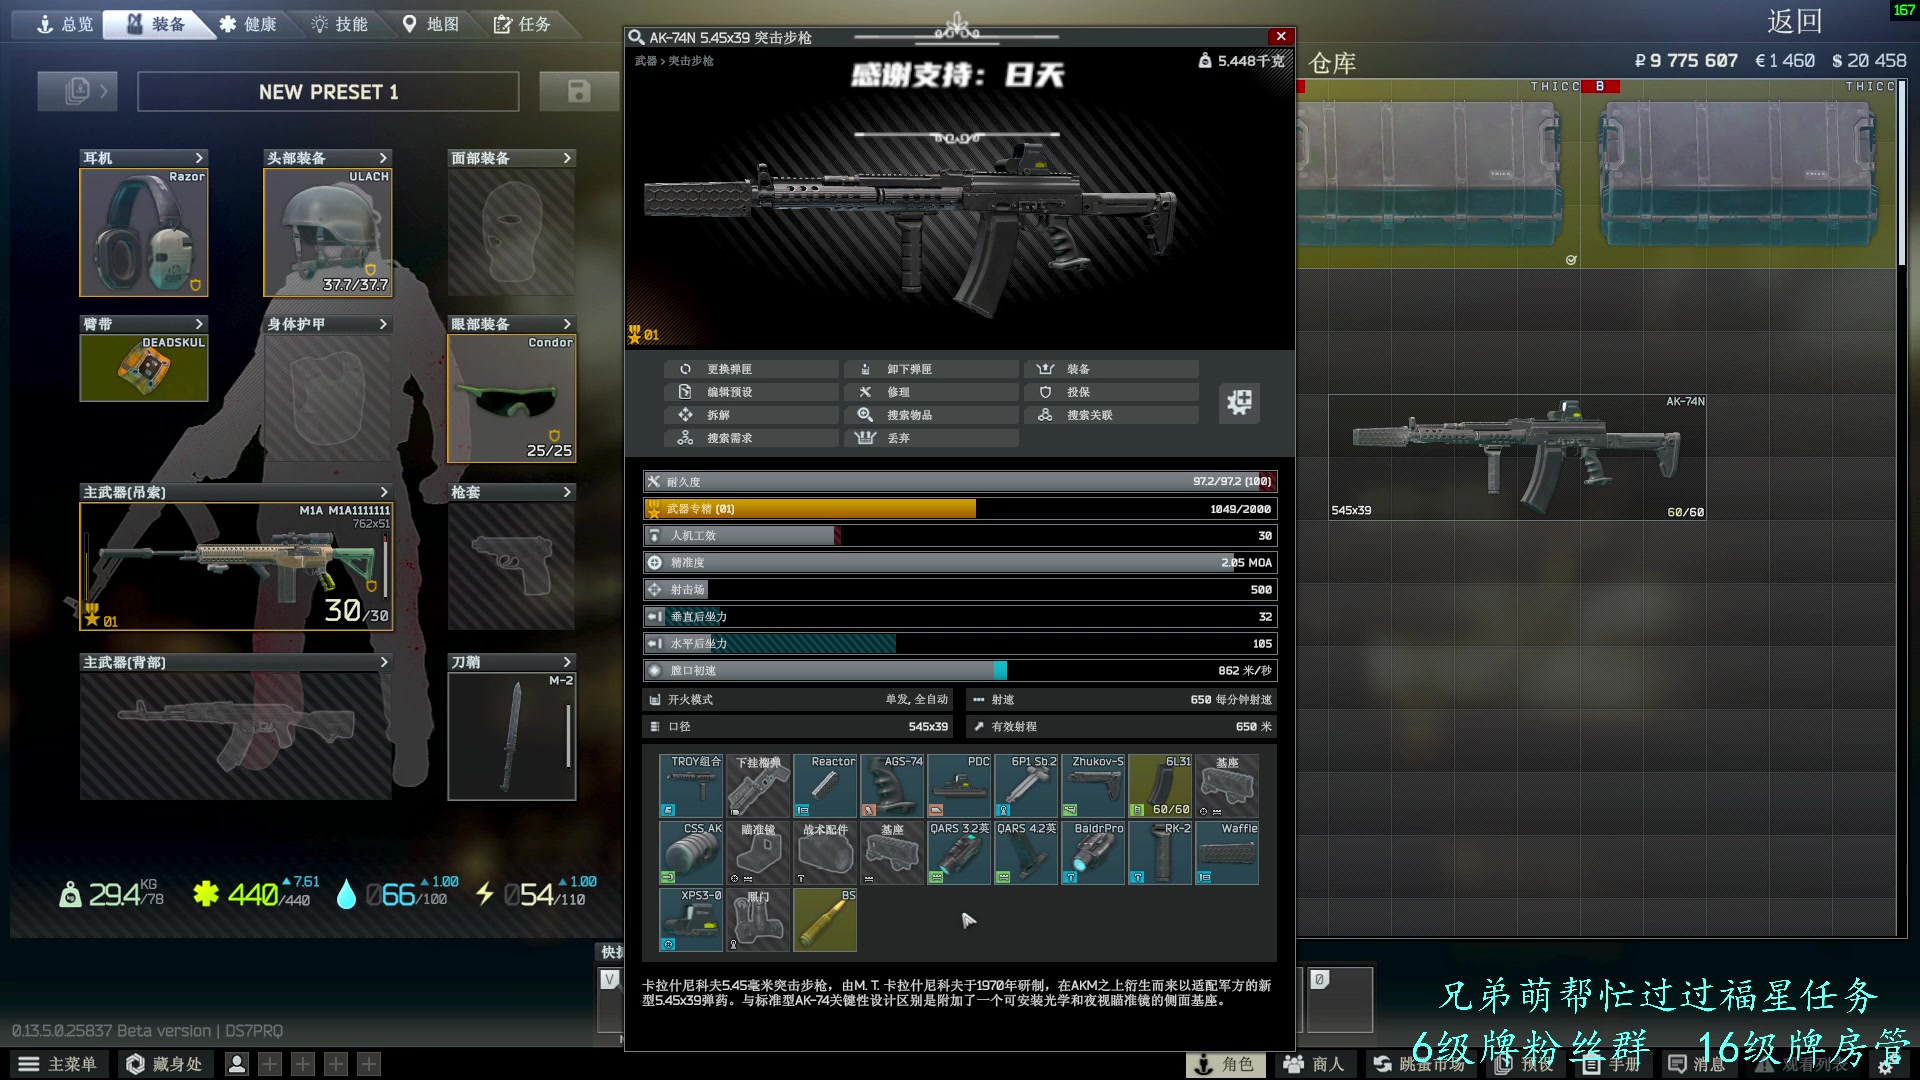Click 装备 equip option
The width and height of the screenshot is (1920, 1080).
[x=1112, y=369]
